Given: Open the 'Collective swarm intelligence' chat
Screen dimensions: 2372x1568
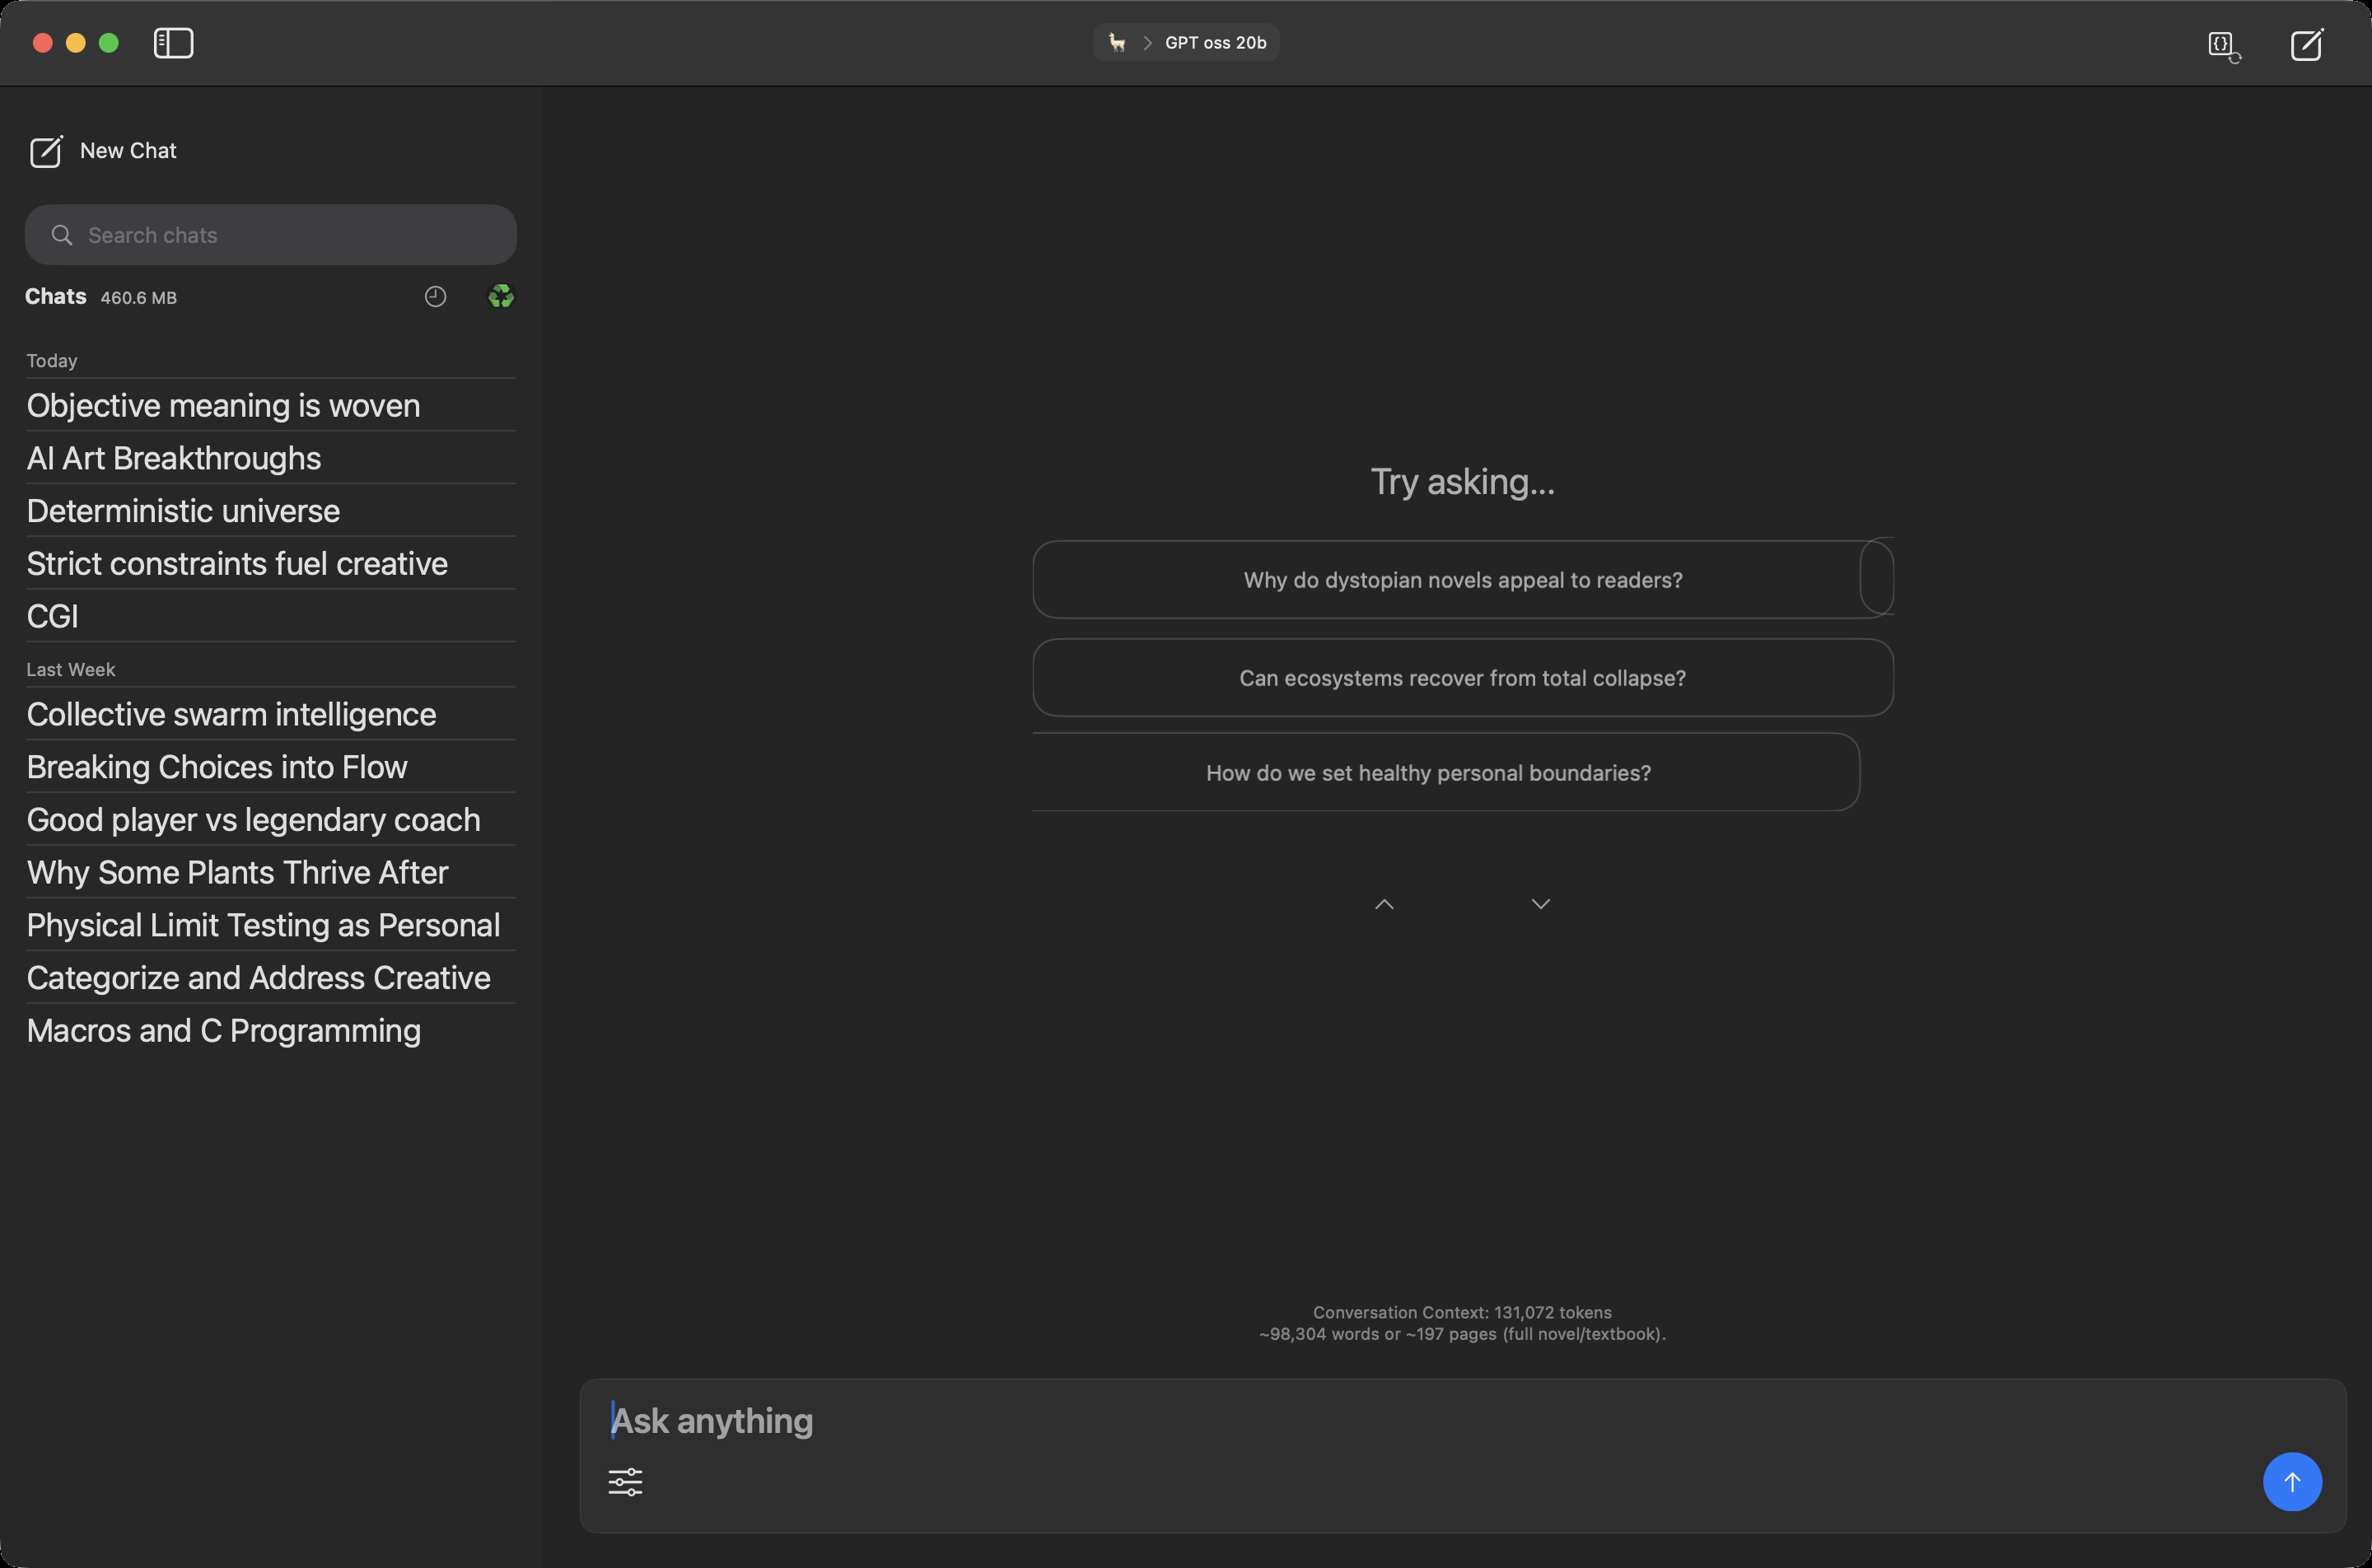Looking at the screenshot, I should (x=231, y=714).
